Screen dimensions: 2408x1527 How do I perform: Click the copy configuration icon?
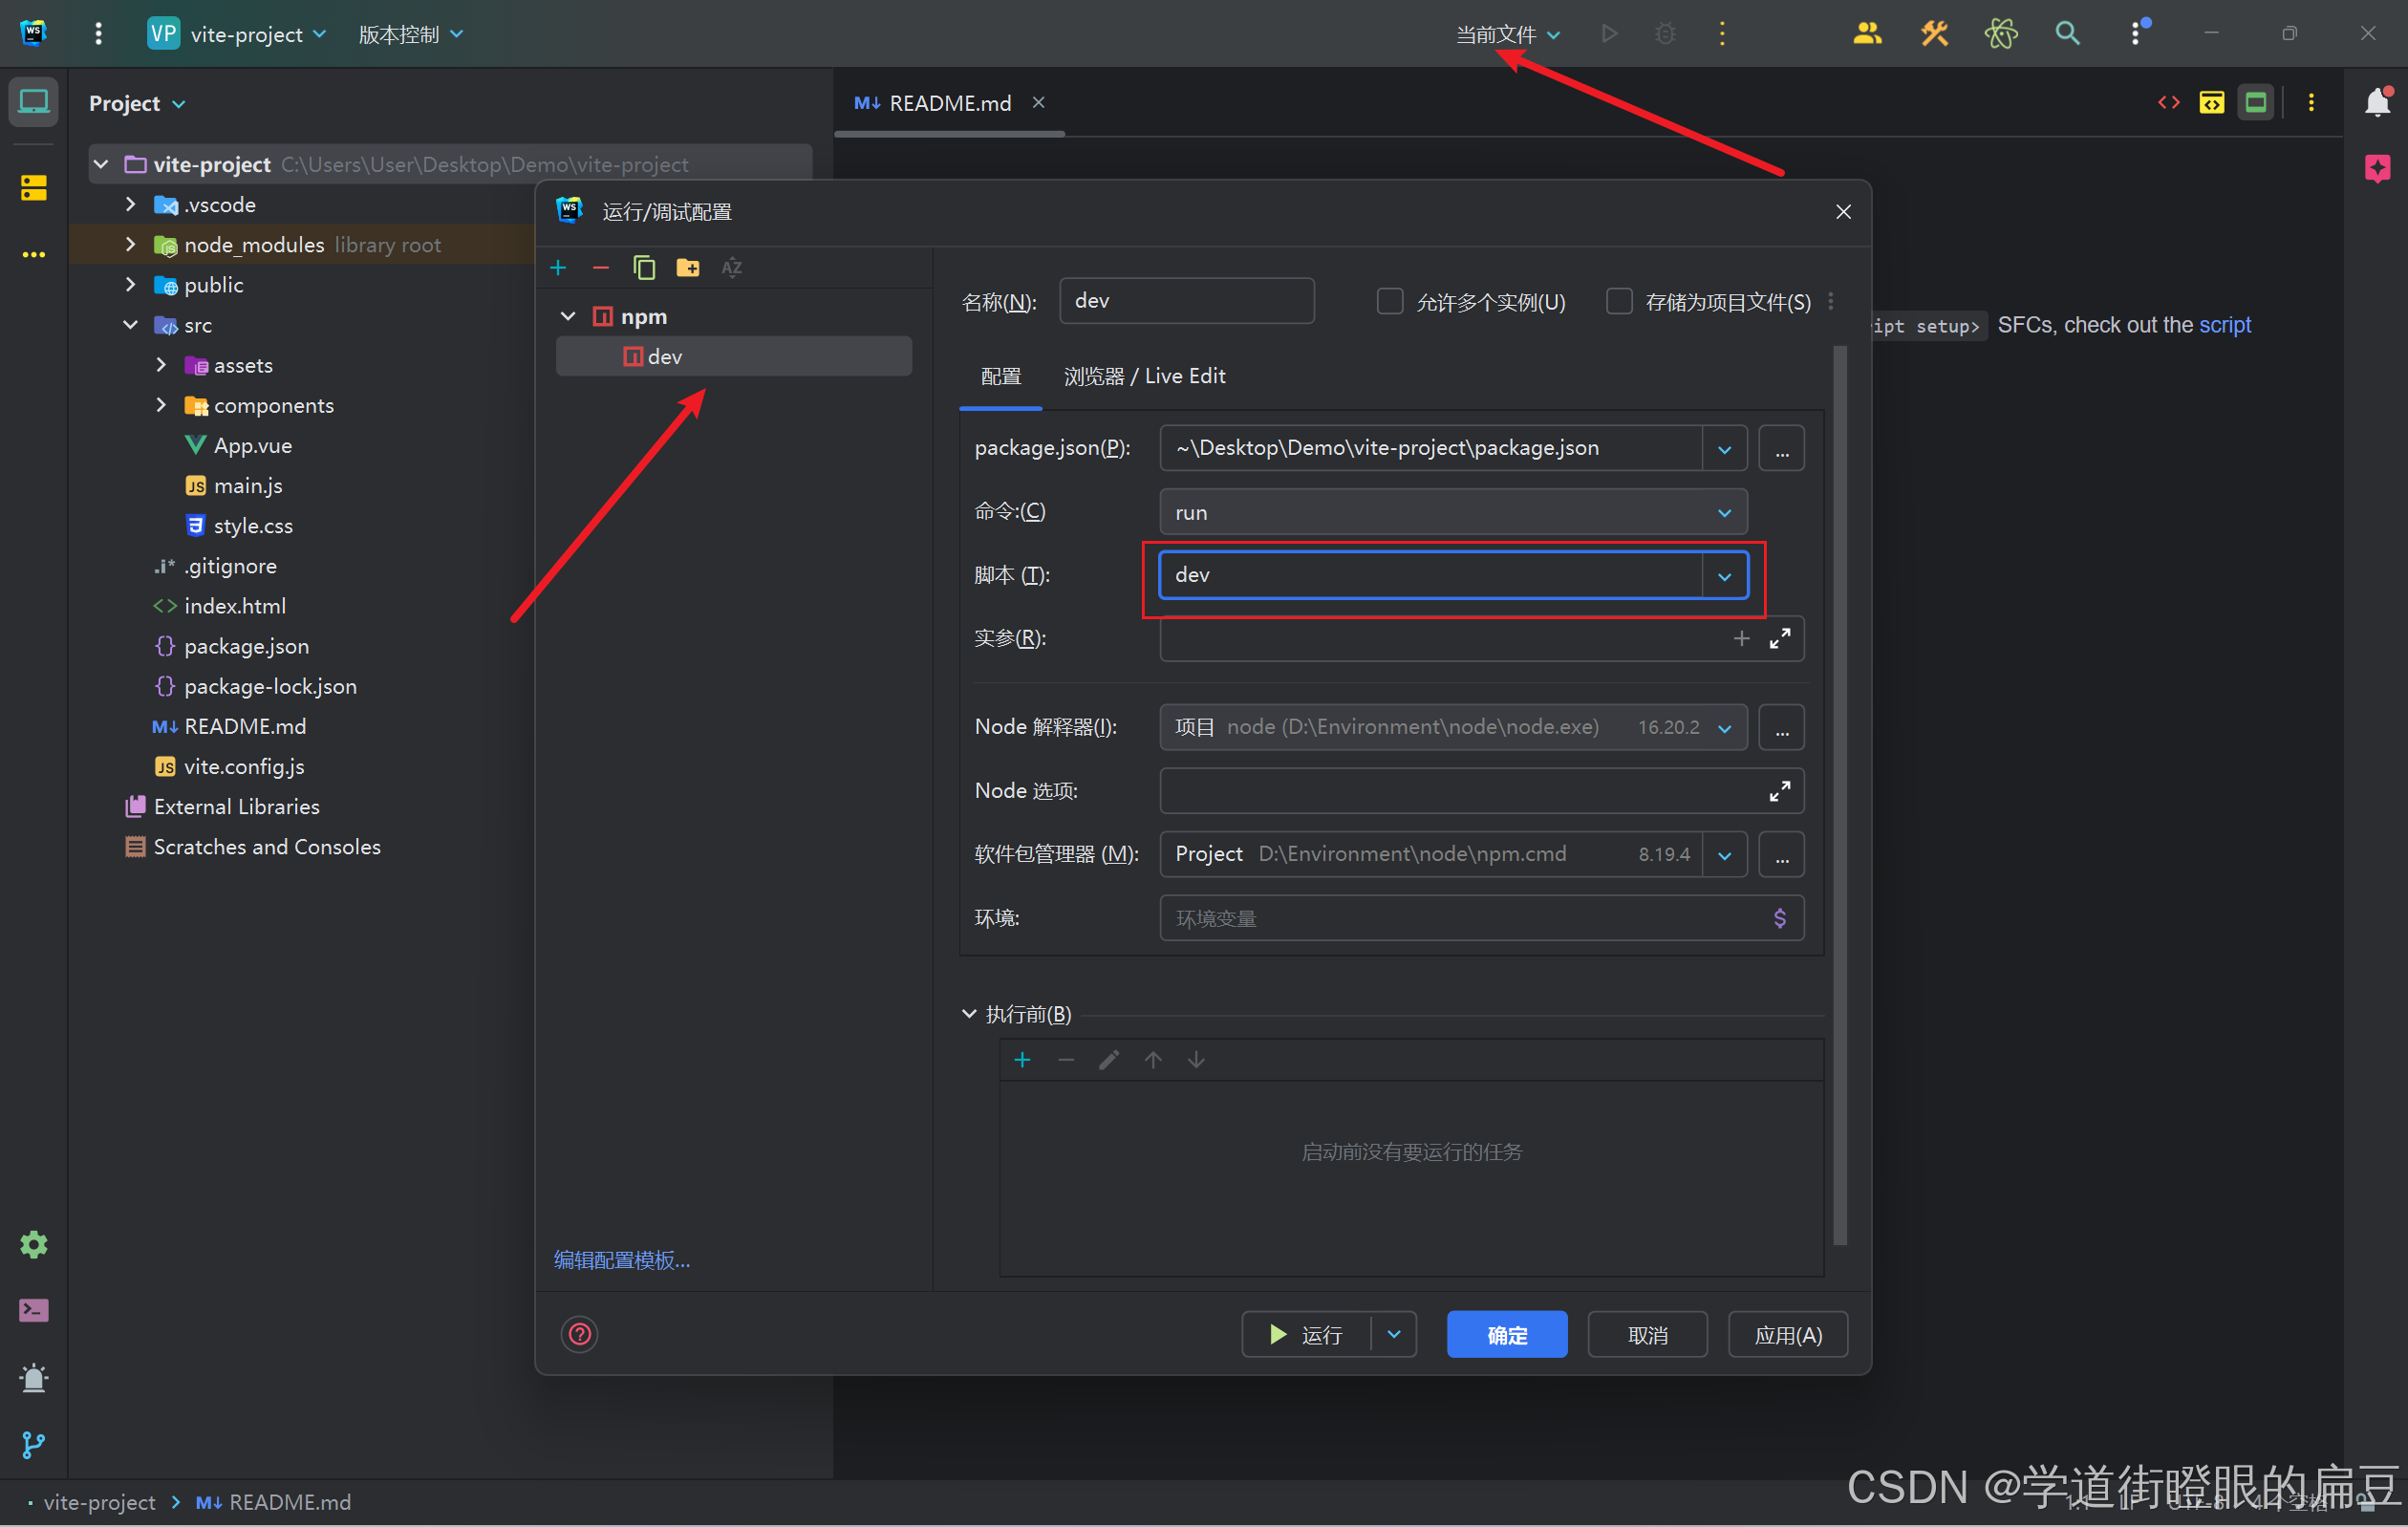(643, 267)
